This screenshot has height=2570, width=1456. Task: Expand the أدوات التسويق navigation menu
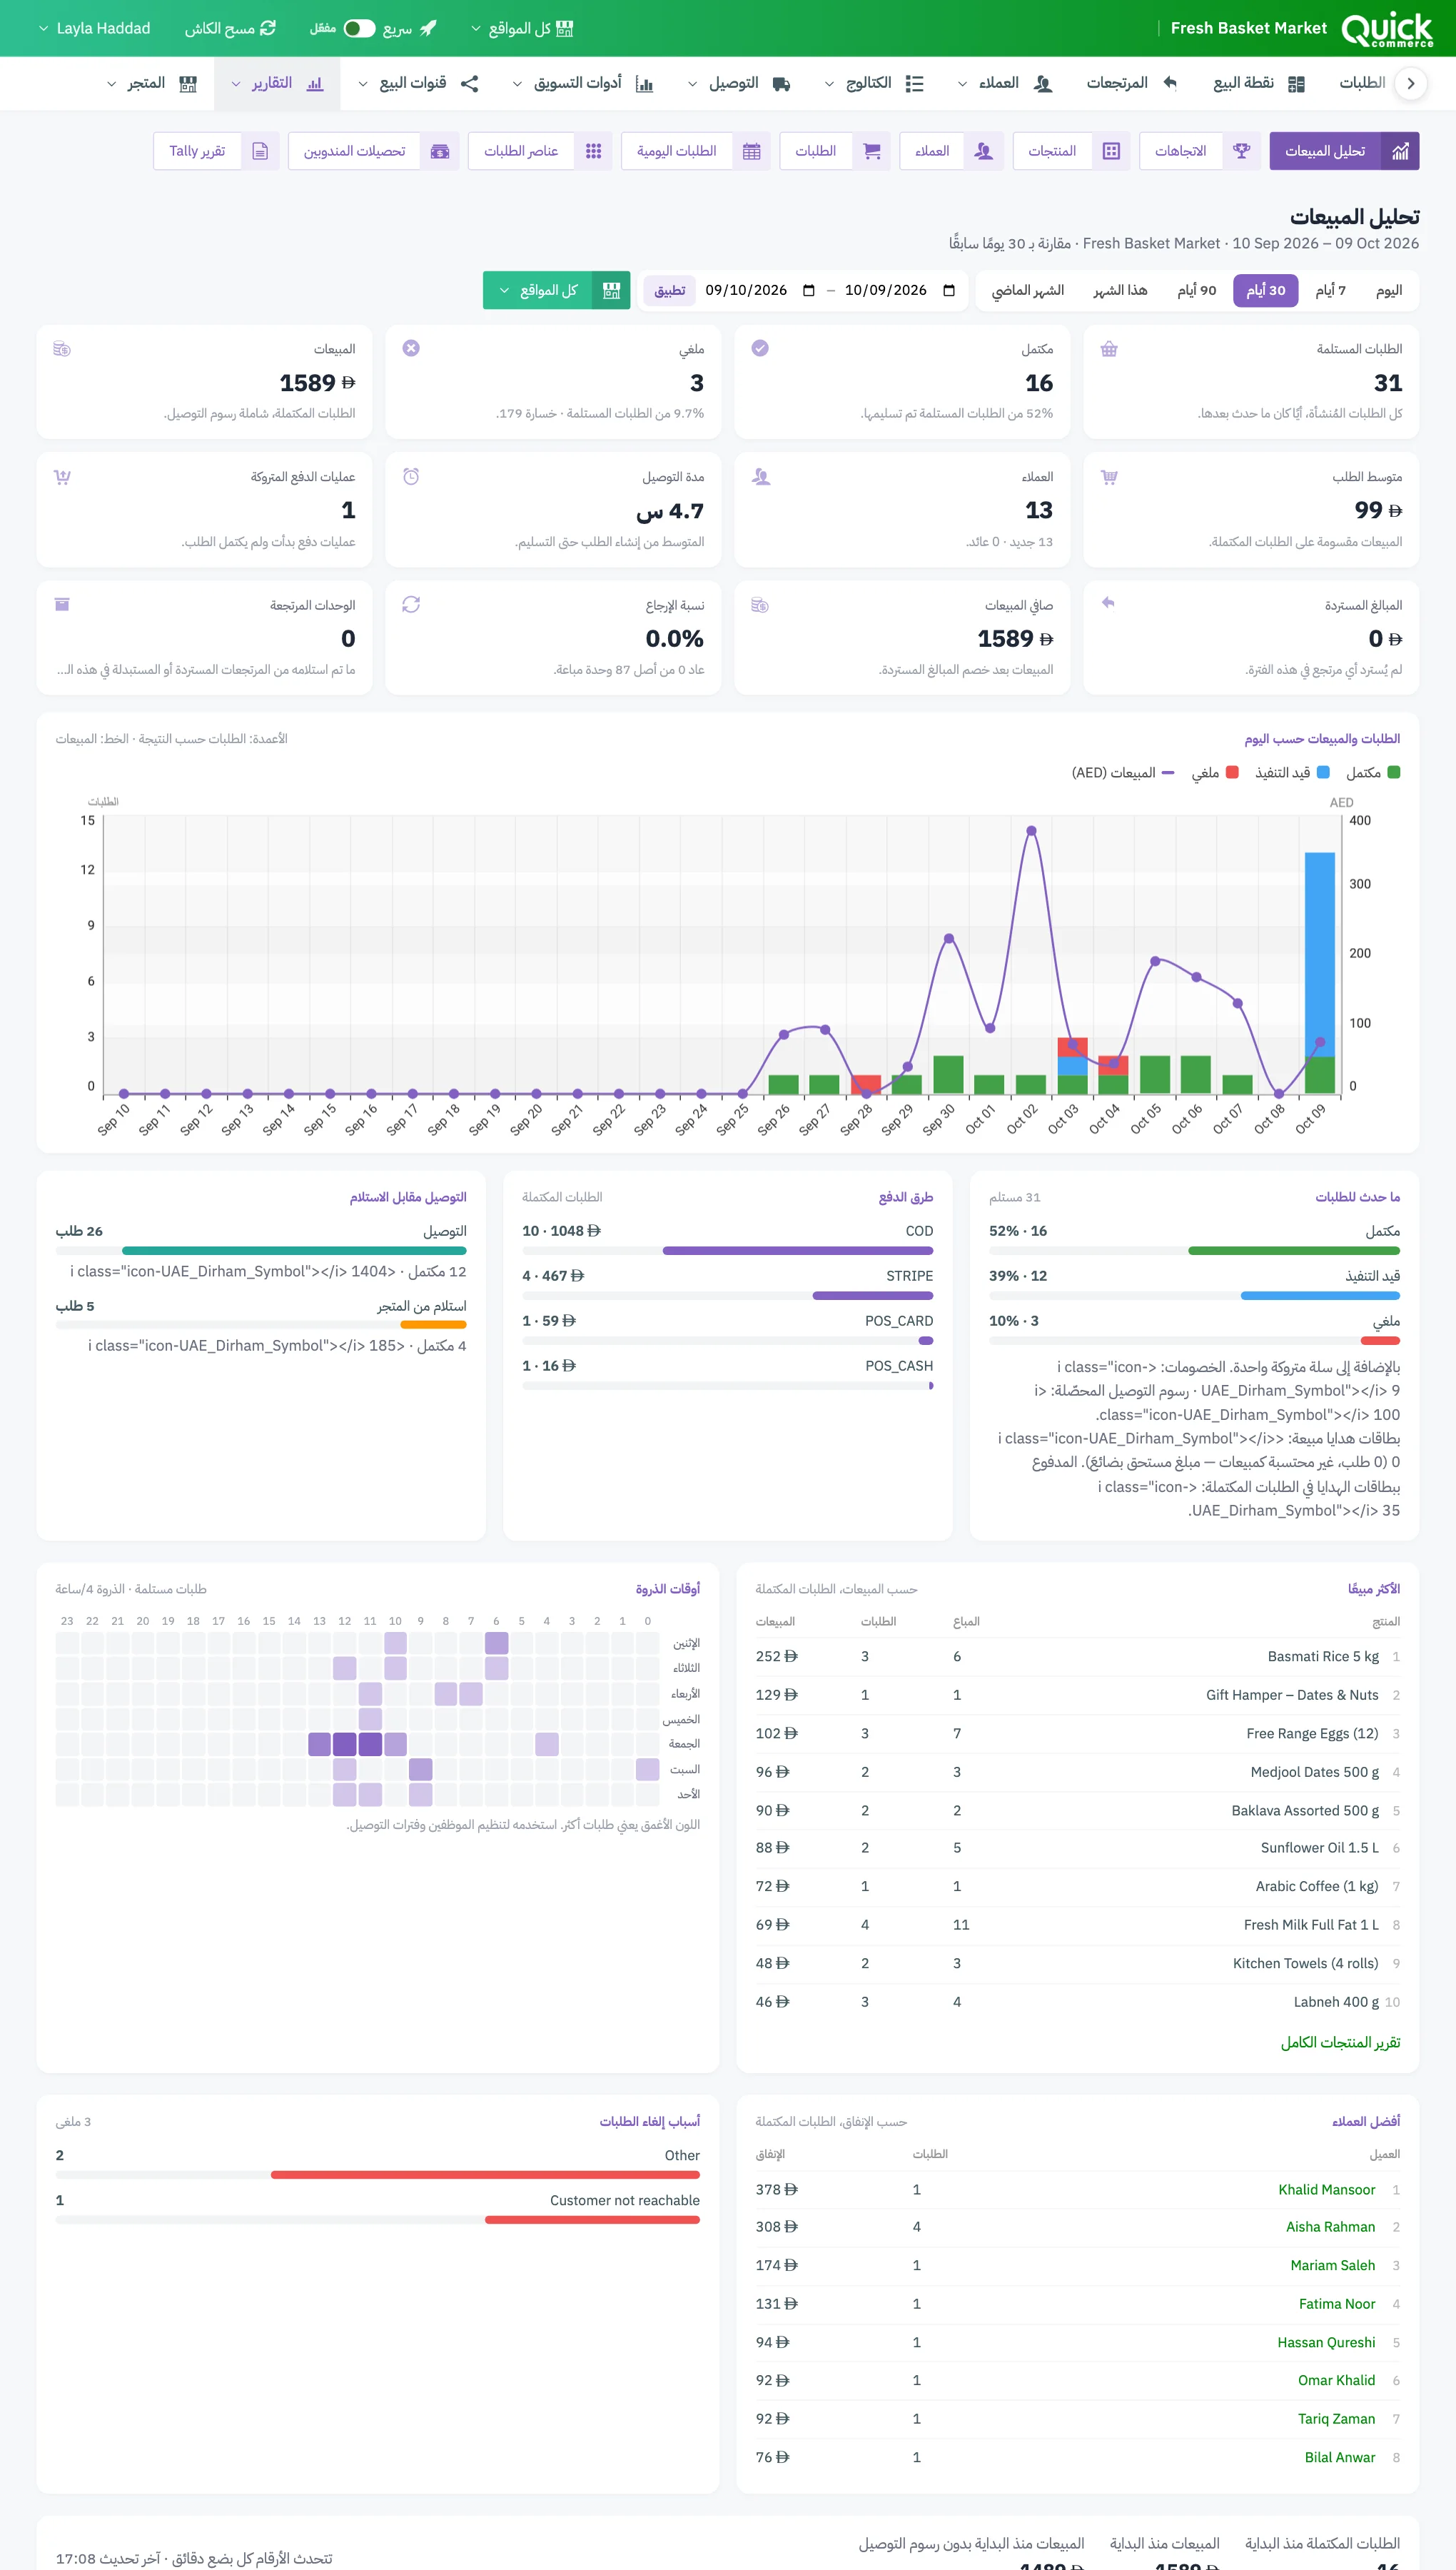(582, 83)
